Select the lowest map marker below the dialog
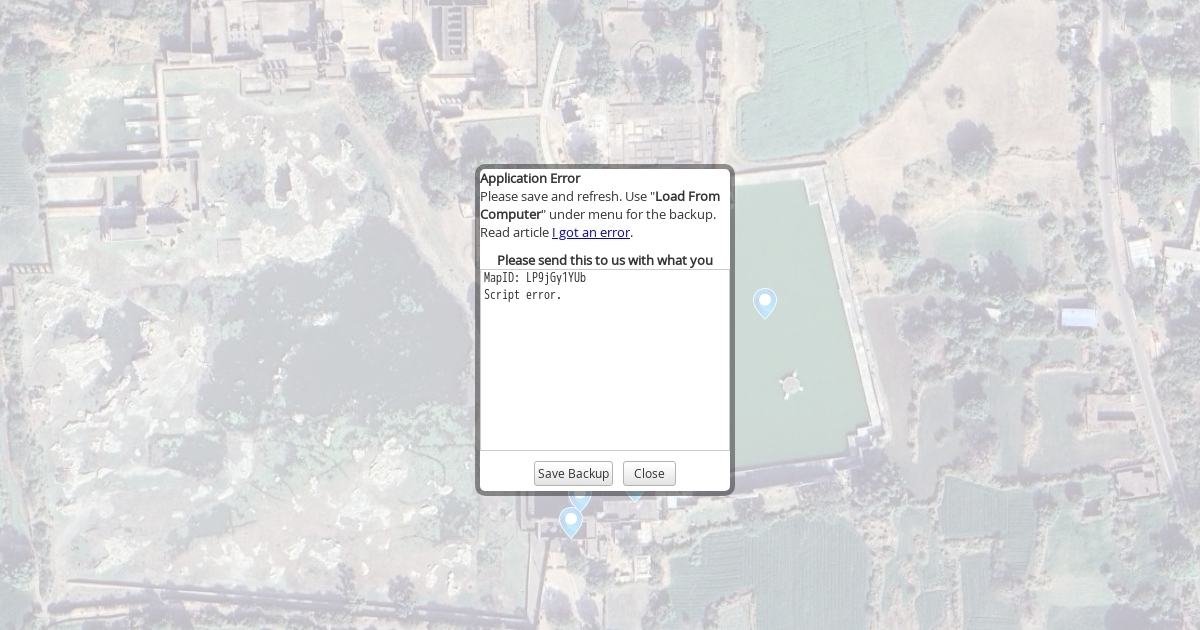Screen dimensions: 1200x630 pos(571,522)
